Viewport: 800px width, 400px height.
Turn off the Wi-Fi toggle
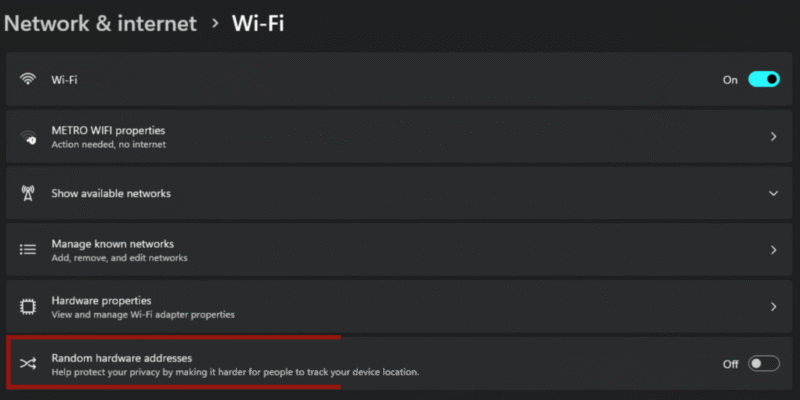pyautogui.click(x=763, y=79)
